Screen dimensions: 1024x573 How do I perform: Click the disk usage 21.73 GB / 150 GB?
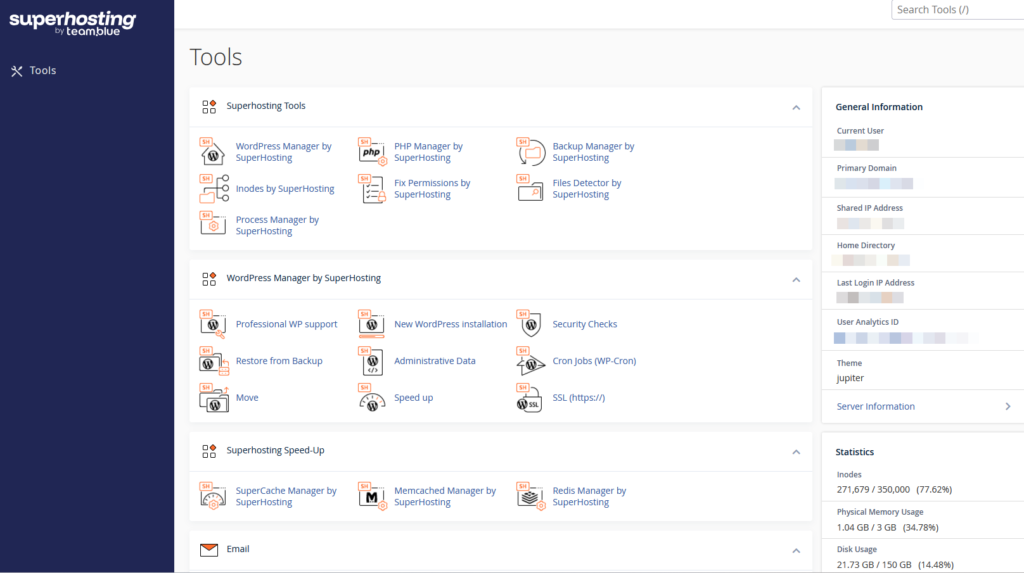(874, 565)
